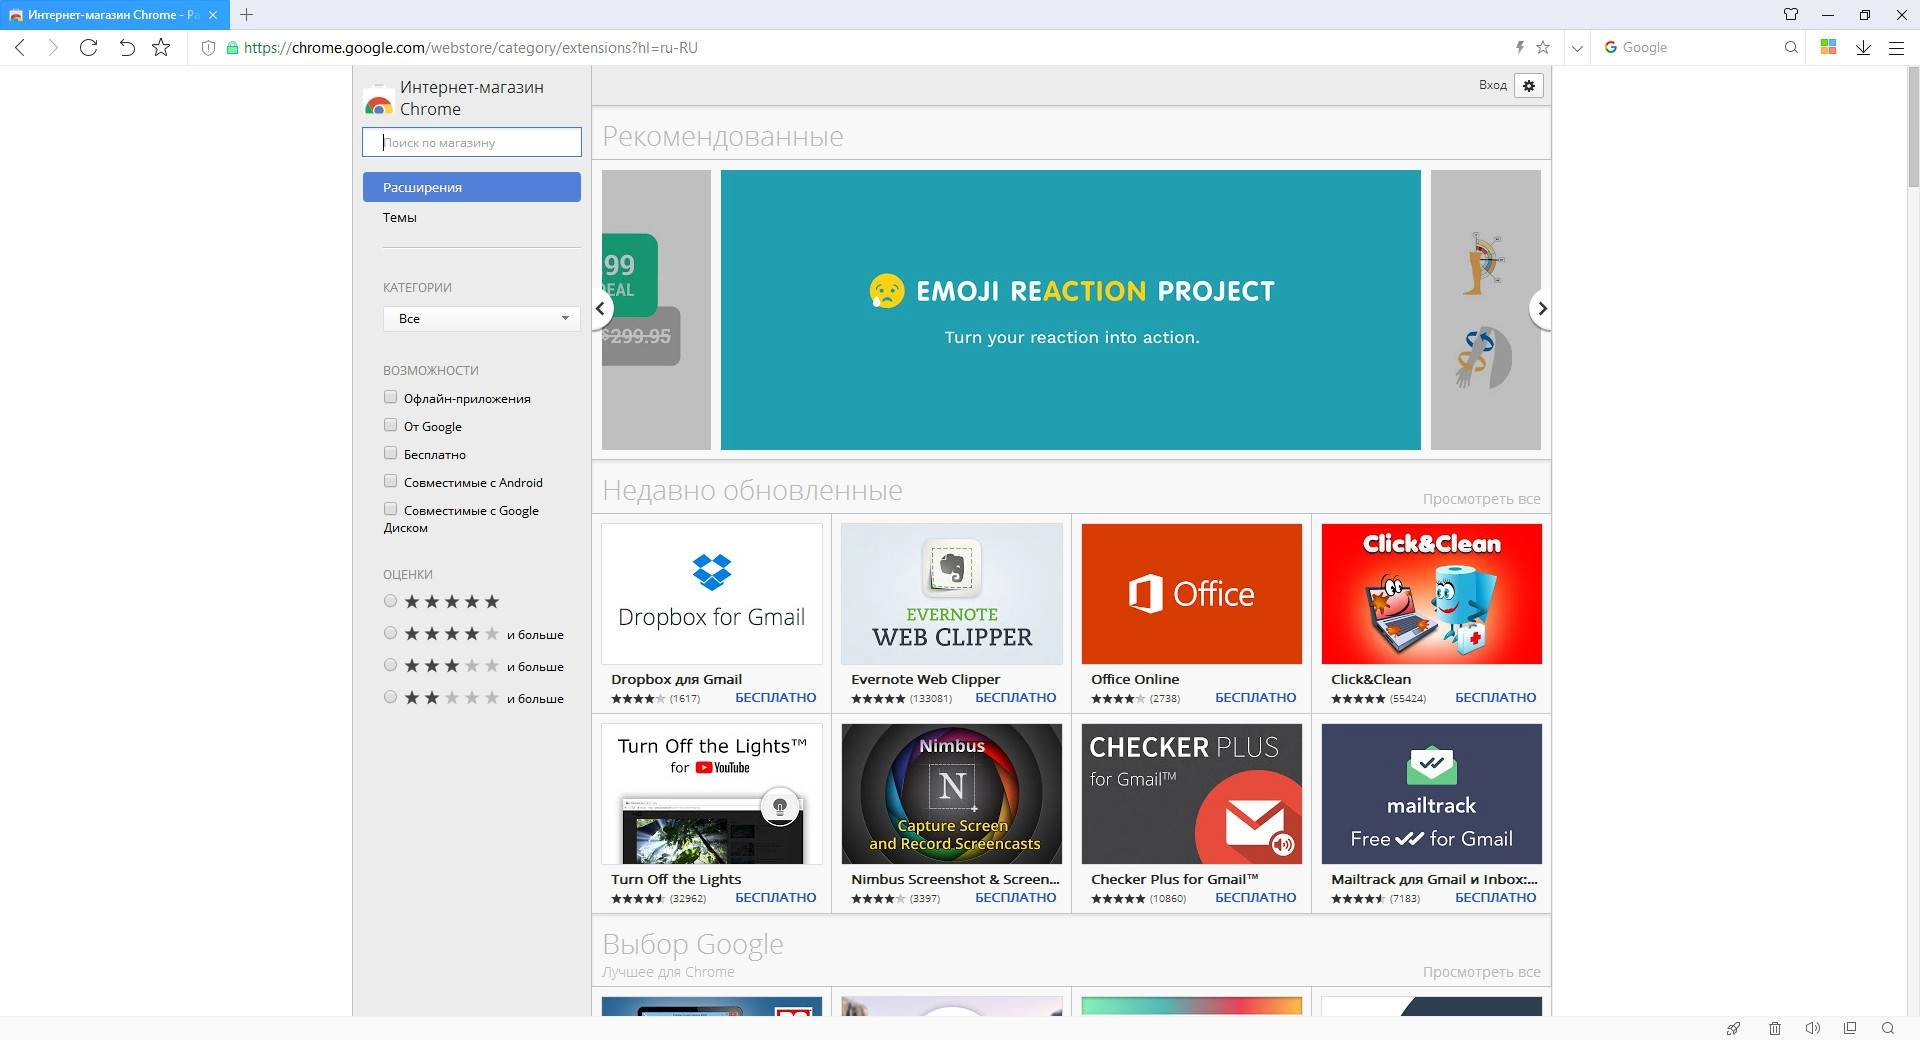Screen dimensions: 1920x1040
Task: Open a new browser tab
Action: pos(246,15)
